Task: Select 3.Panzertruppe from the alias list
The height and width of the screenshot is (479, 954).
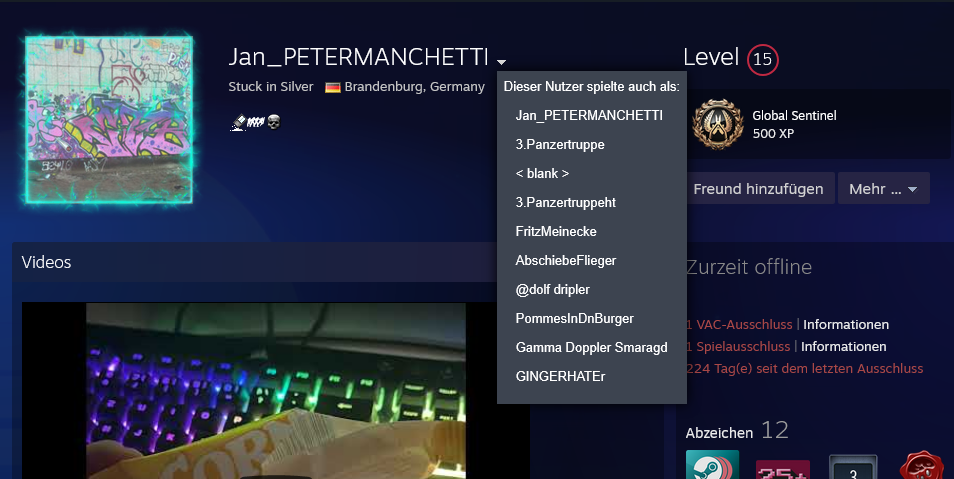Action: (x=560, y=145)
